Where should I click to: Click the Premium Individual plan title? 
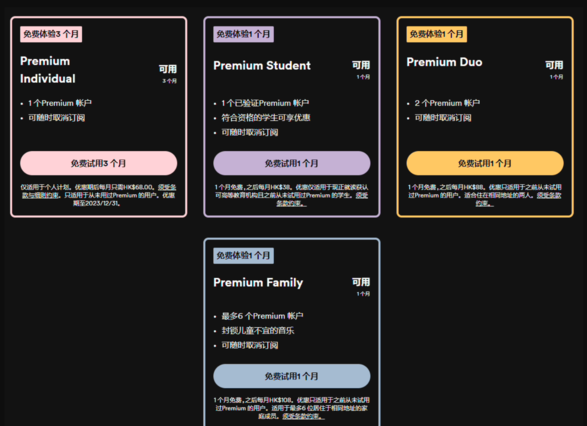(x=48, y=70)
